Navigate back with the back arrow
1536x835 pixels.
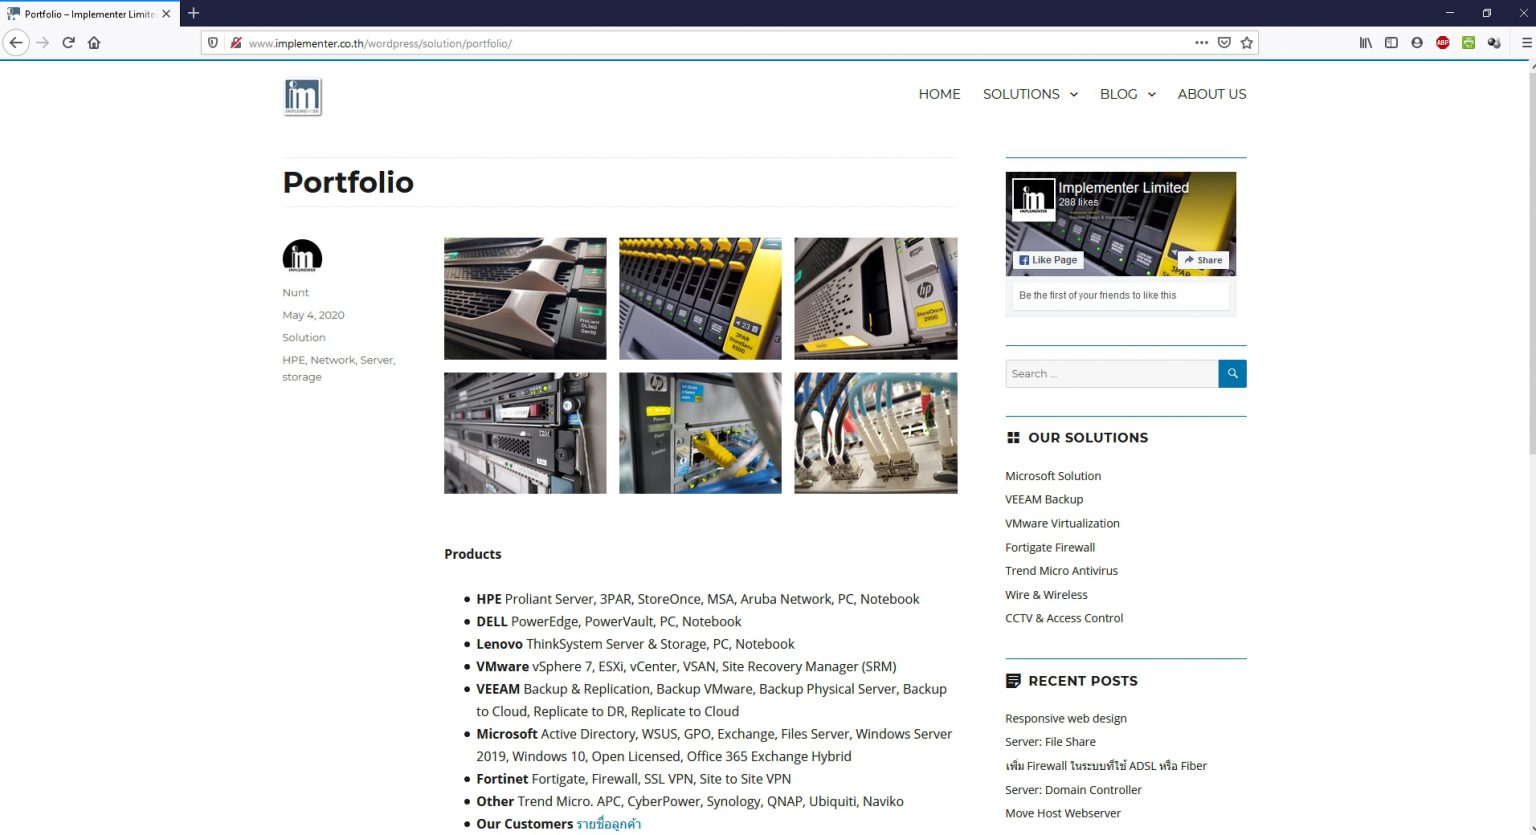click(16, 43)
